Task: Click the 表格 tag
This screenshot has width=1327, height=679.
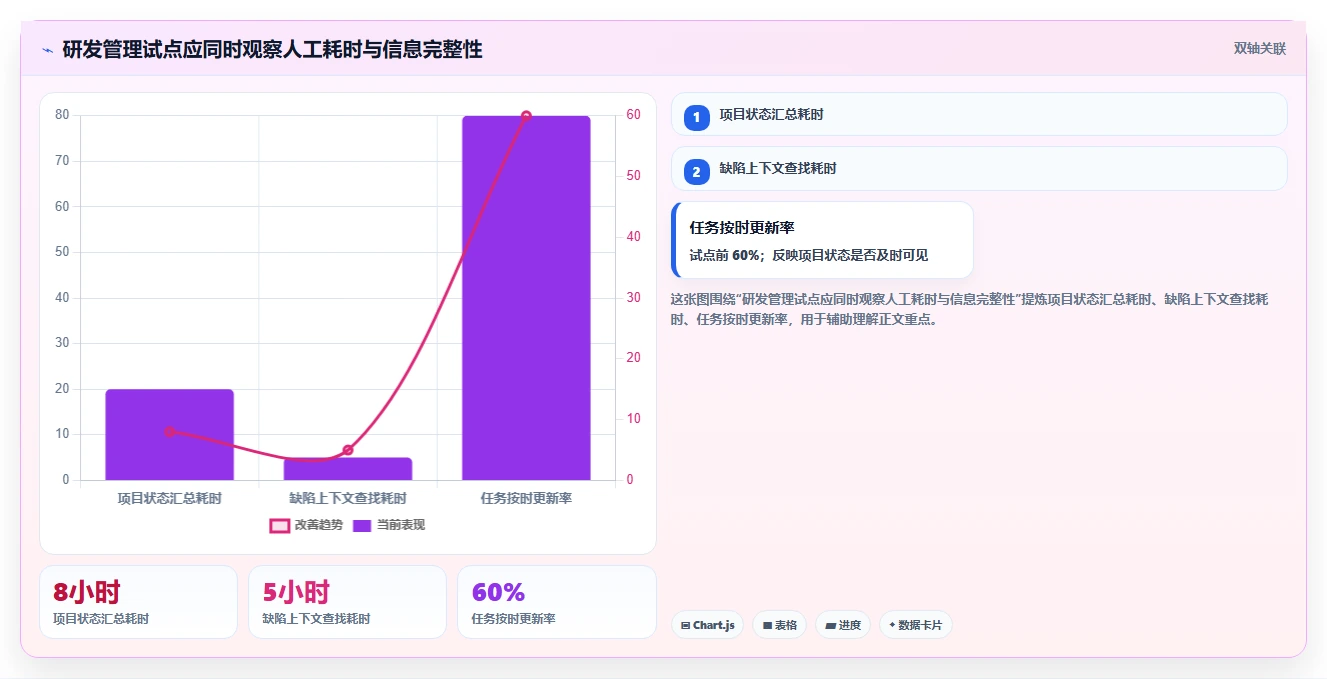Action: coord(779,625)
